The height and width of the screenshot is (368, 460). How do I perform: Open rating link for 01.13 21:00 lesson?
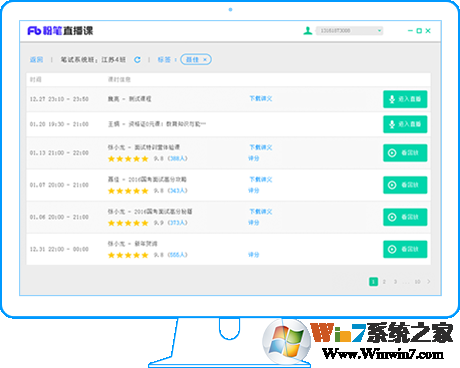click(254, 158)
